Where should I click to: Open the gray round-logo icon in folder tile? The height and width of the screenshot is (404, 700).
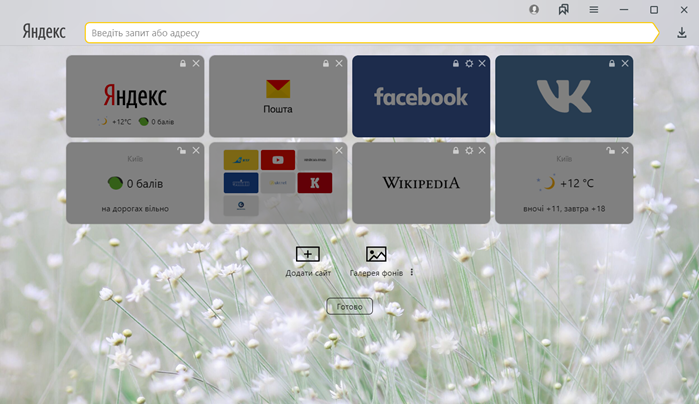click(x=241, y=205)
